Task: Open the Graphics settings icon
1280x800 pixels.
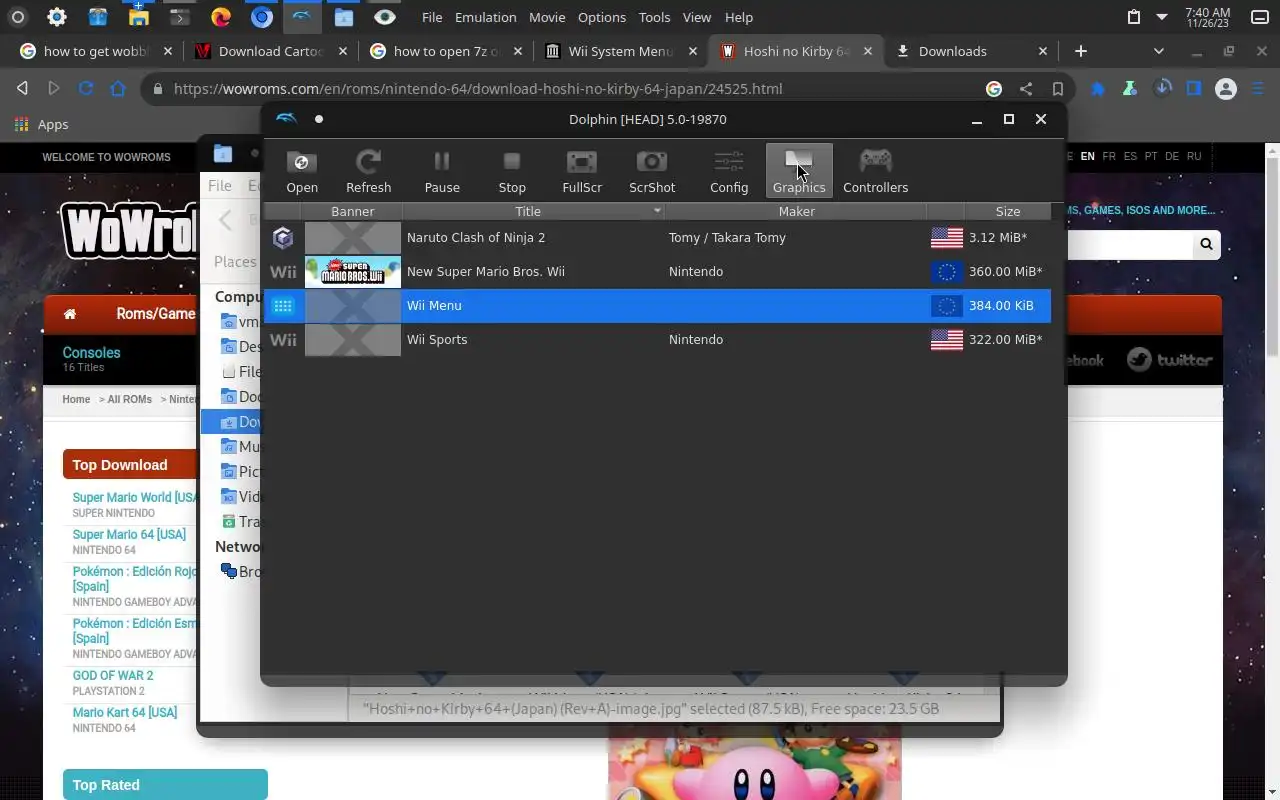Action: coord(799,170)
